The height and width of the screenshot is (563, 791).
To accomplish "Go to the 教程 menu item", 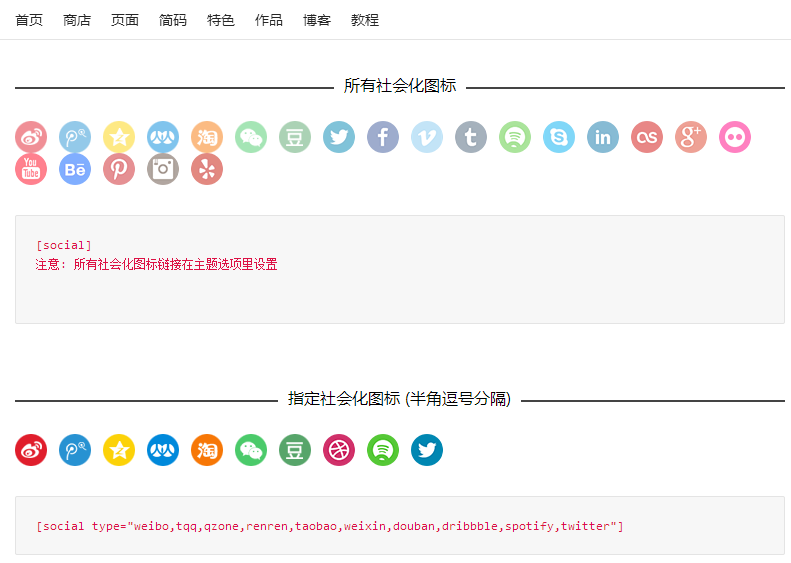I will click(x=365, y=20).
